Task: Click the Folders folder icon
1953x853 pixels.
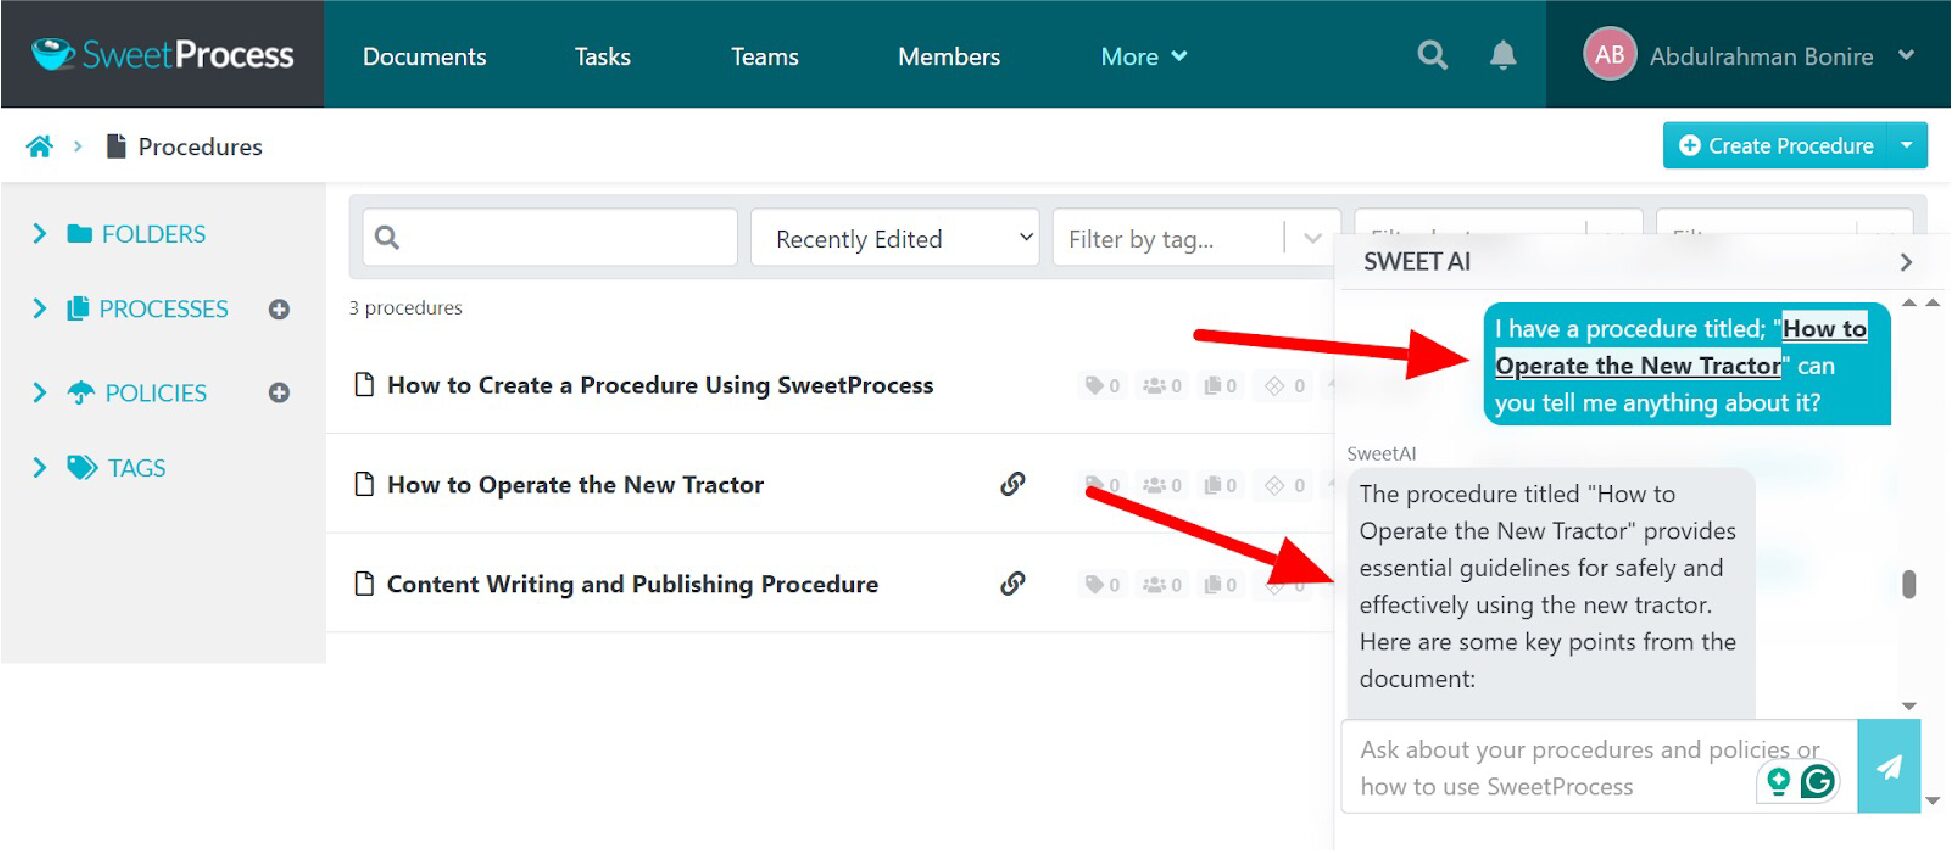Action: [80, 234]
